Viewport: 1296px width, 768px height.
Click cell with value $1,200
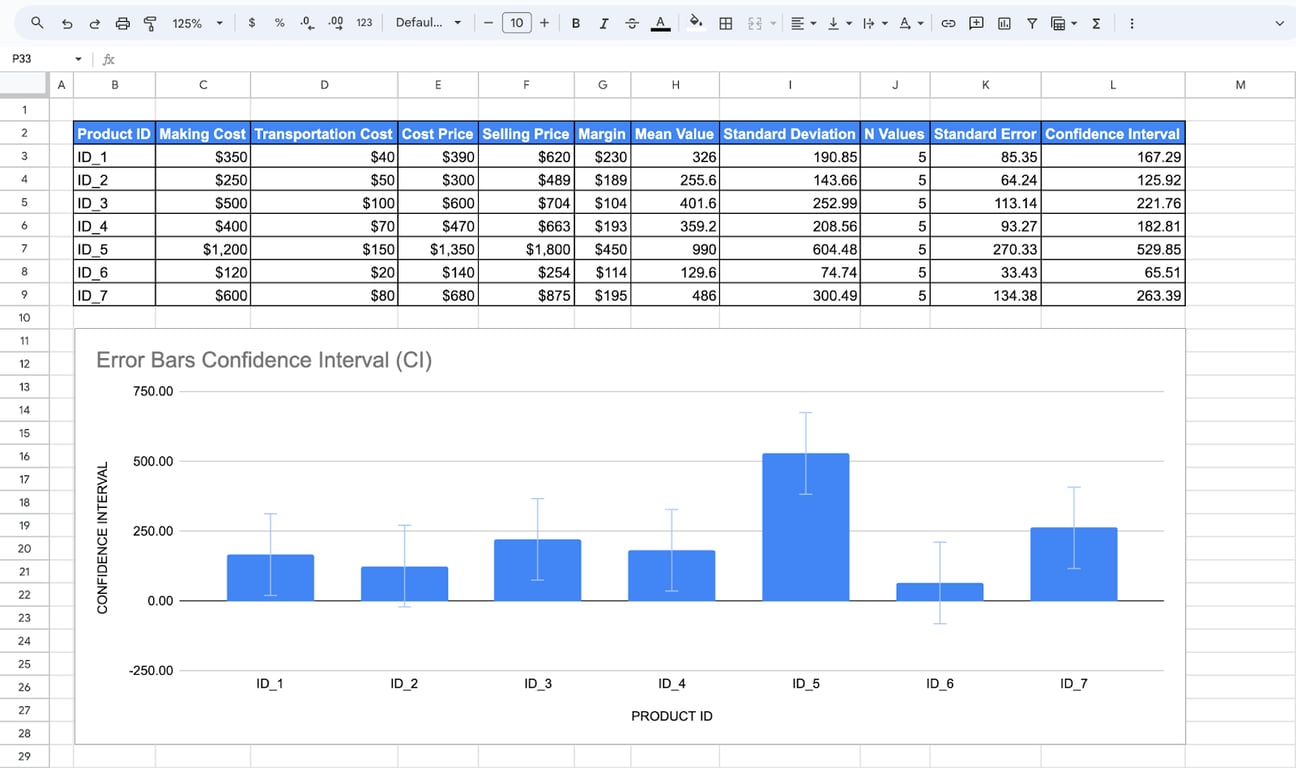[x=203, y=249]
